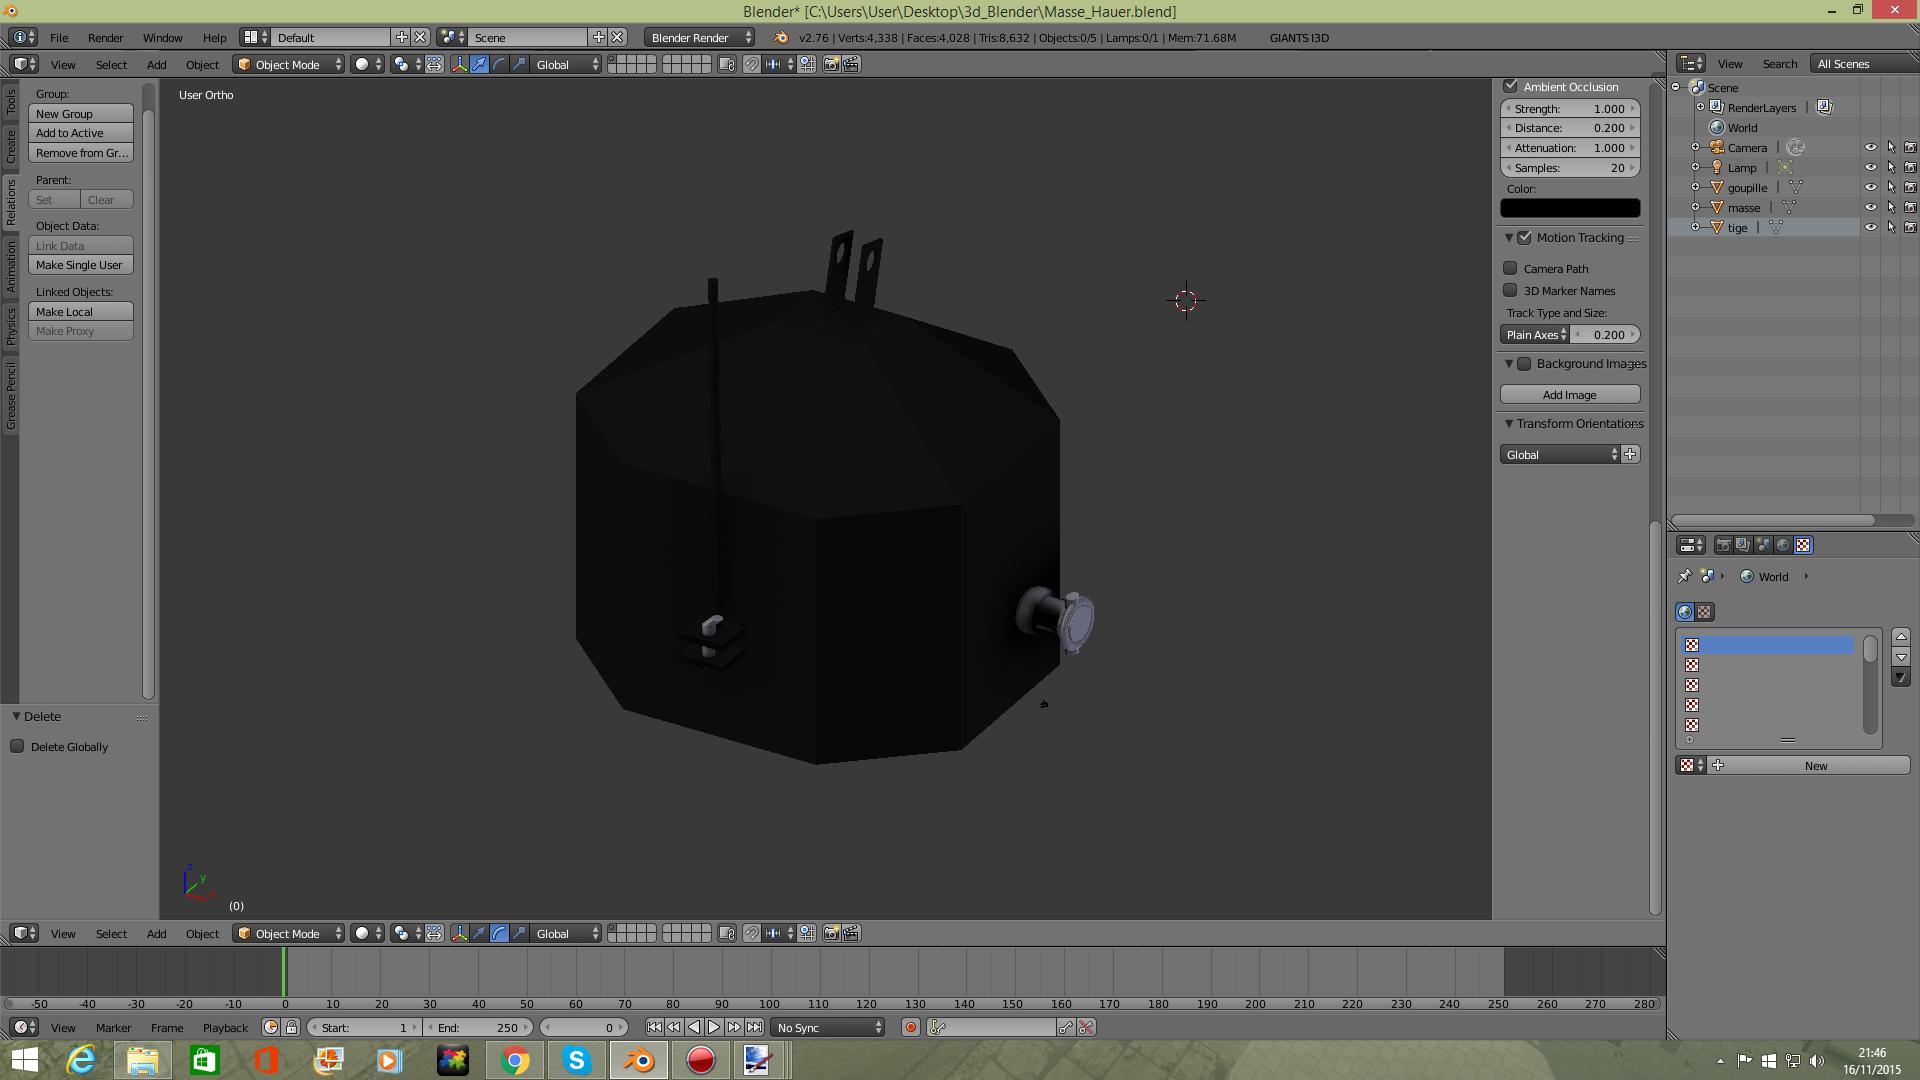The width and height of the screenshot is (1920, 1080).
Task: Toggle the 3D manipulator axes icon
Action: pyautogui.click(x=459, y=64)
